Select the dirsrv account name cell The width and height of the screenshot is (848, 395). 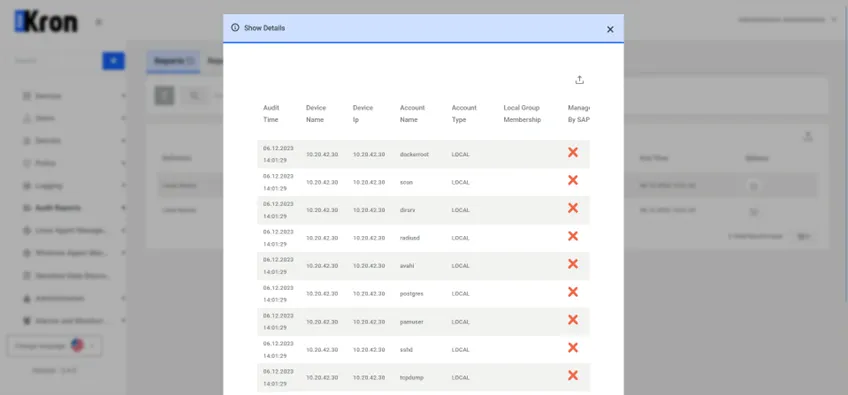(x=408, y=210)
